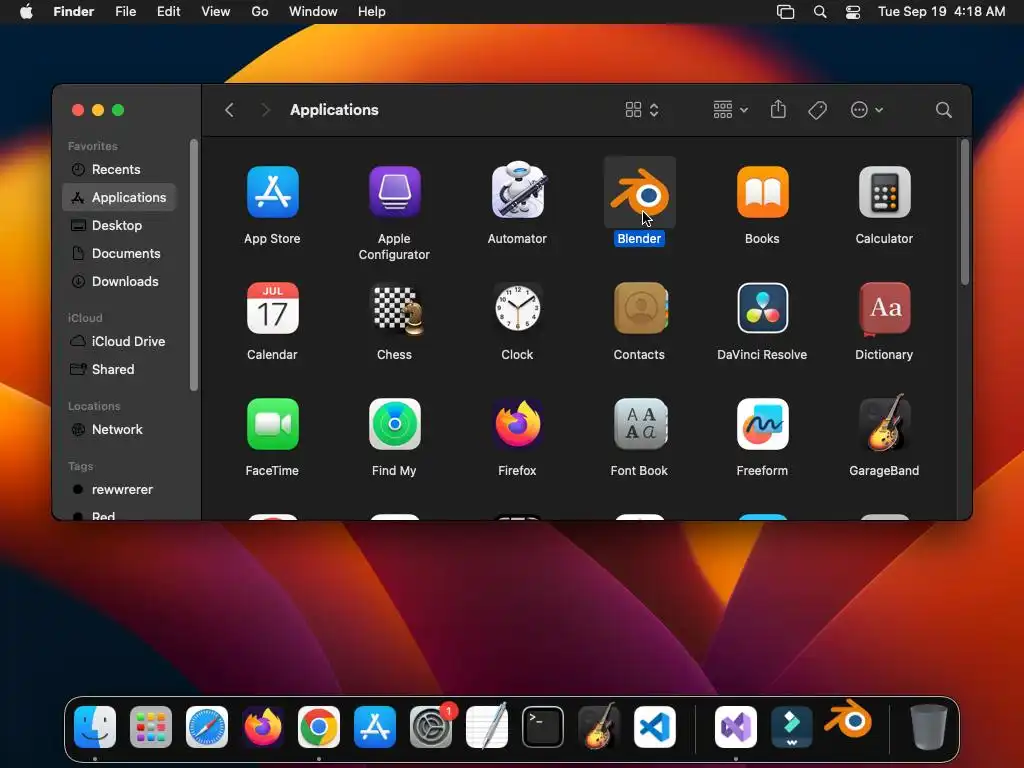Image resolution: width=1024 pixels, height=768 pixels.
Task: Open the Trash in the Dock
Action: tap(929, 727)
